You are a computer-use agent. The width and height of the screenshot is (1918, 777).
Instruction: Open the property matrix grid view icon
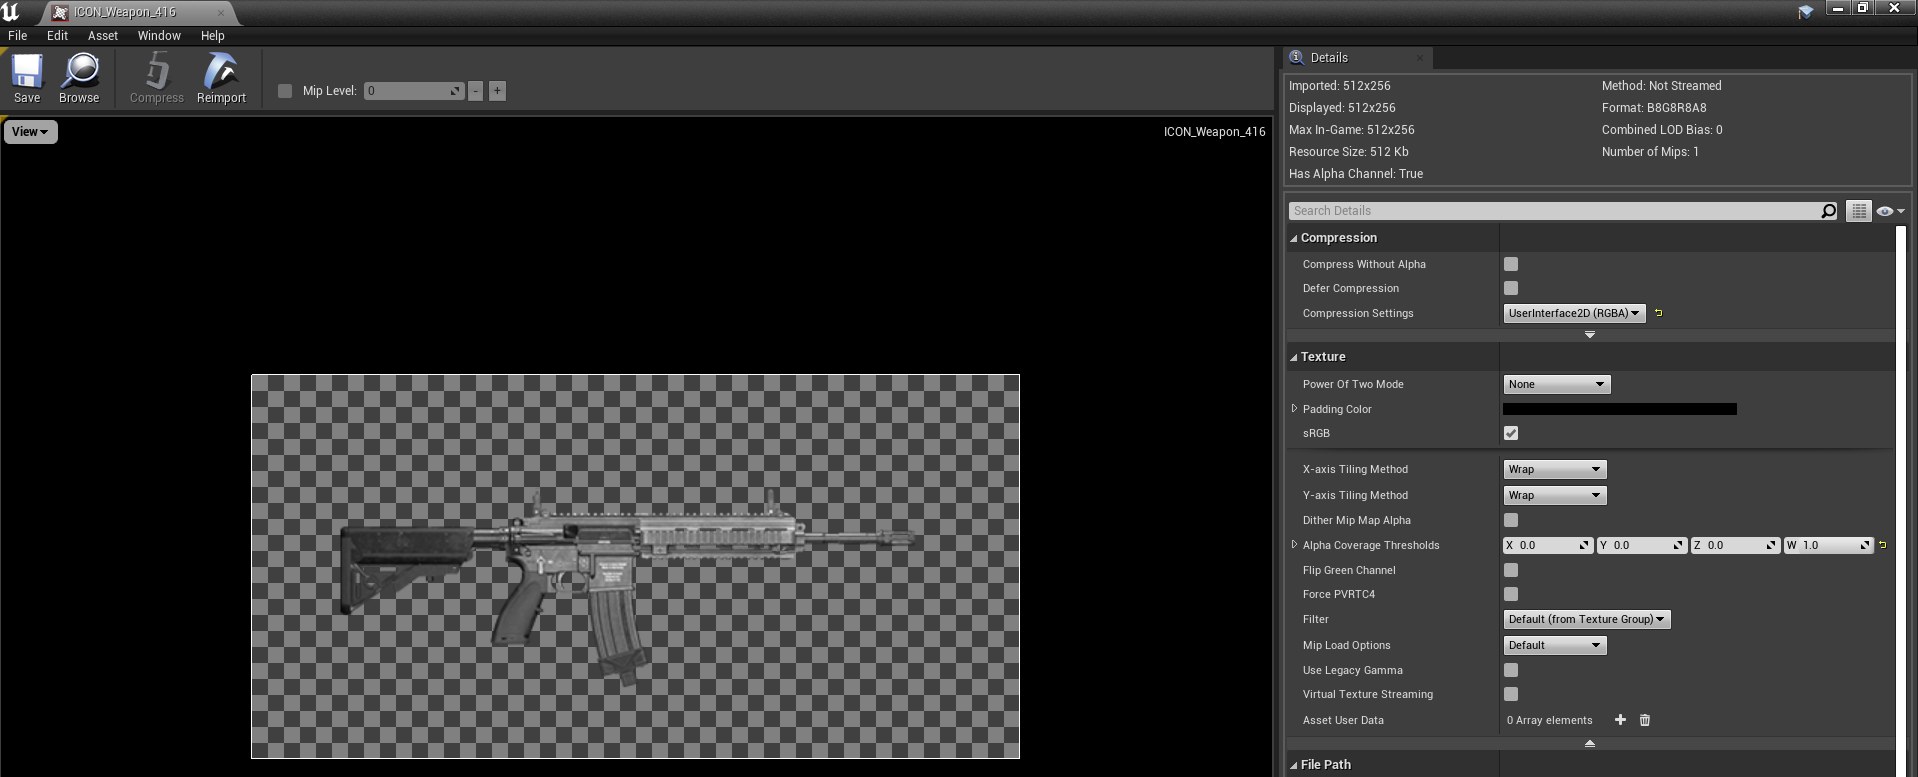1858,211
